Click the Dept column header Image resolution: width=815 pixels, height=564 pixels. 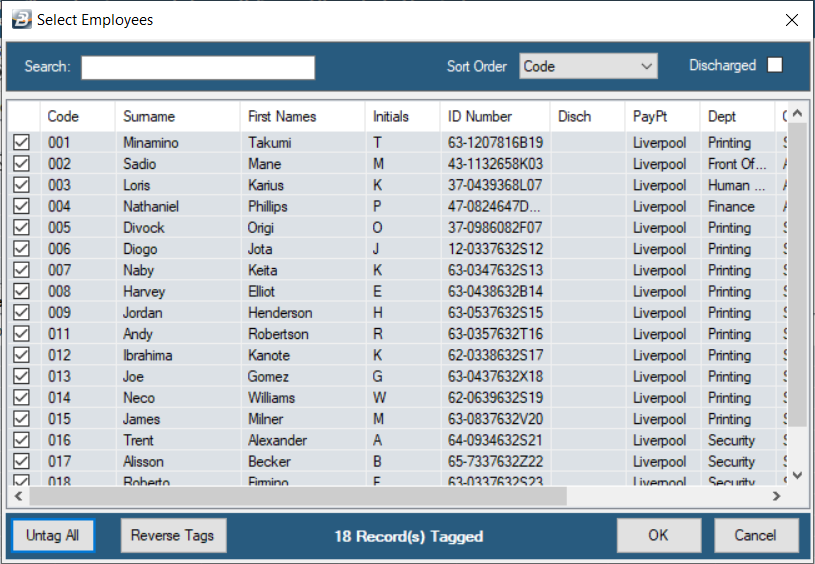click(738, 116)
